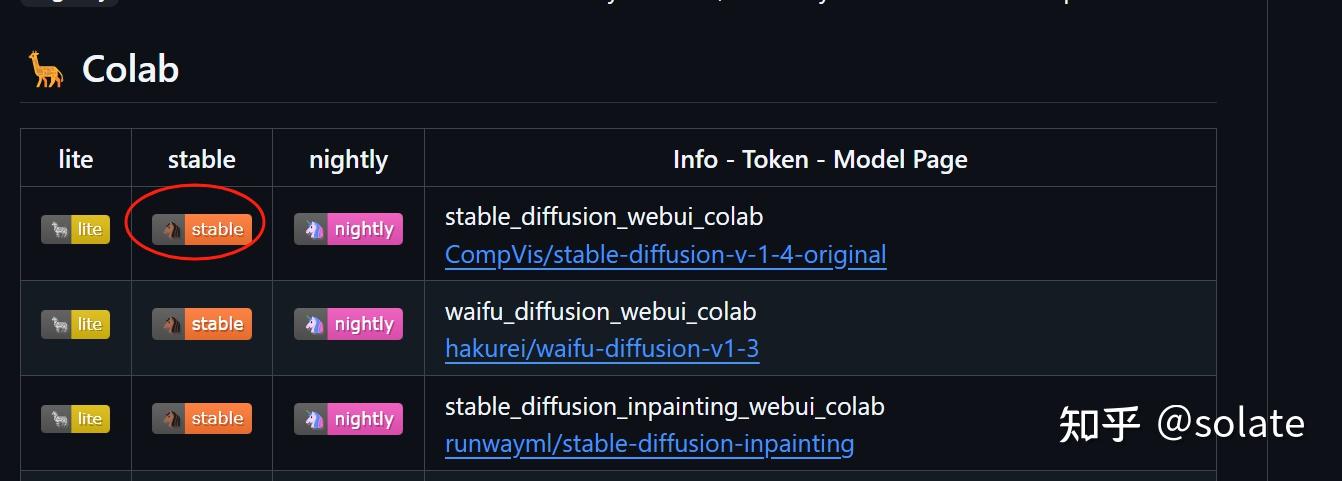Click the stable_diffusion_webui_colab text
The image size is (1342, 481).
click(603, 216)
